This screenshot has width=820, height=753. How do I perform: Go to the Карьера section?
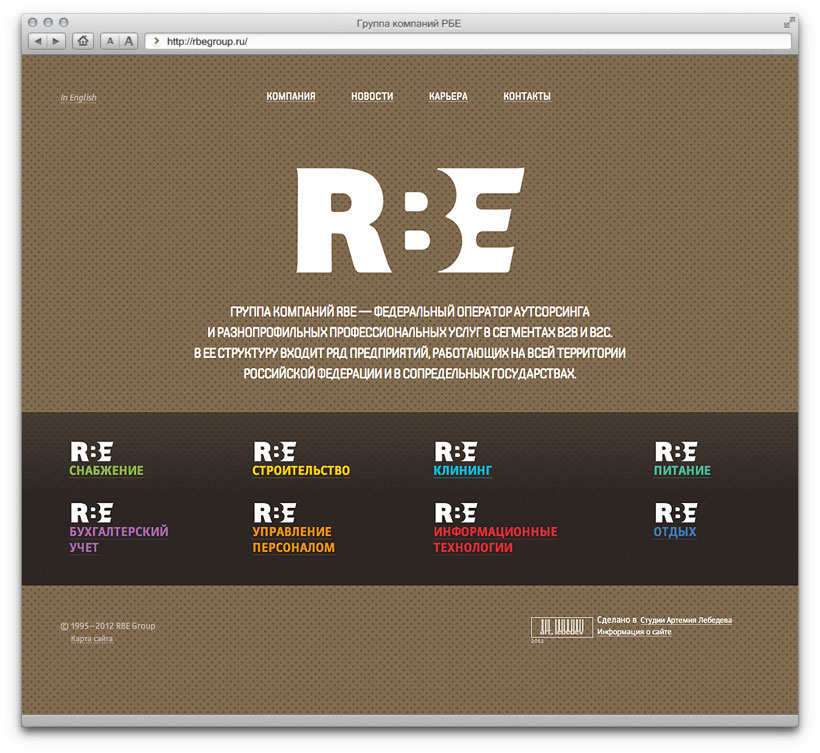pyautogui.click(x=448, y=97)
